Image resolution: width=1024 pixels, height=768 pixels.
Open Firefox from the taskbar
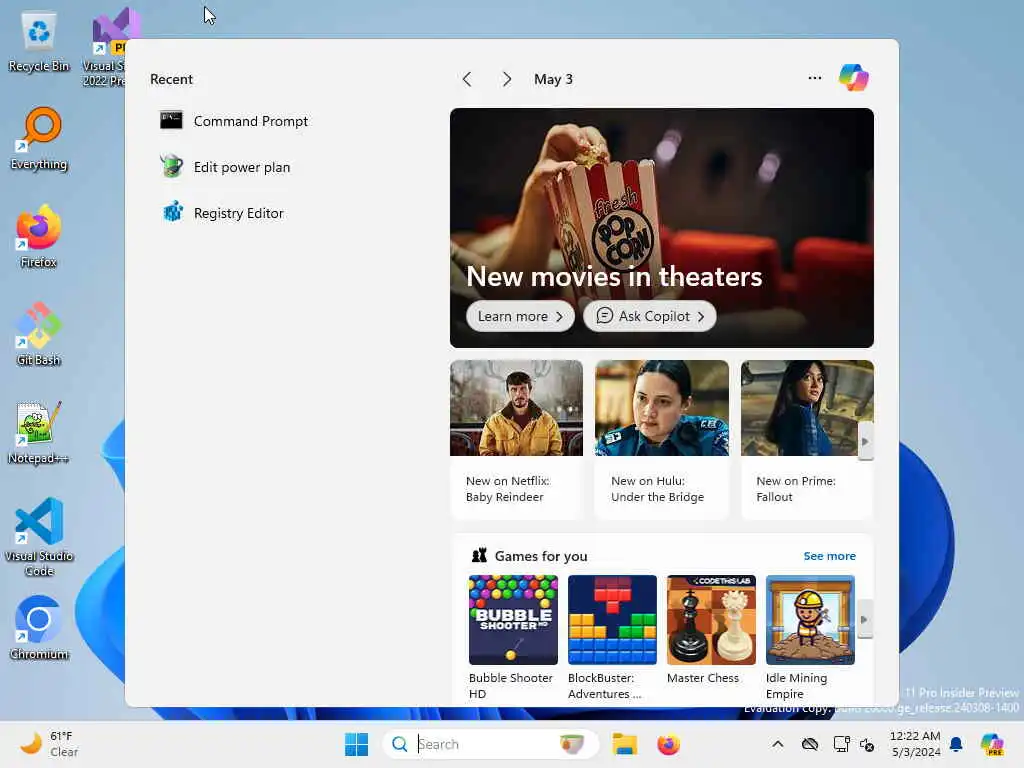[x=668, y=744]
